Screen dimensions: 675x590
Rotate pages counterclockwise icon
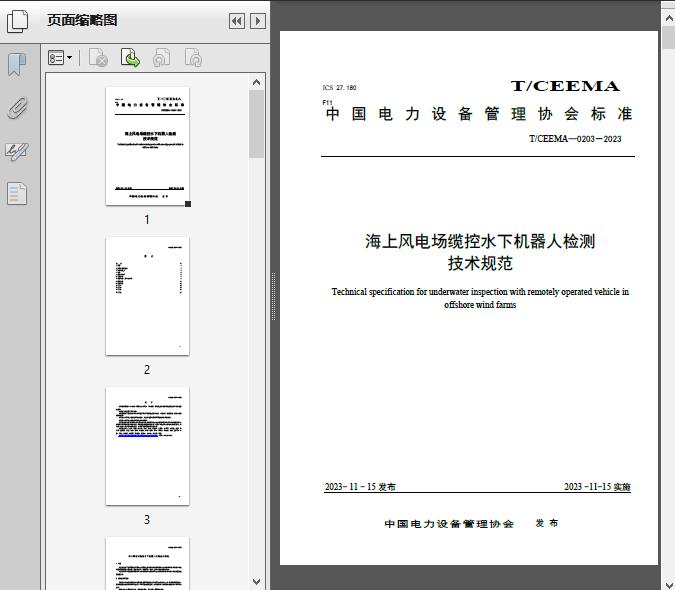point(161,58)
